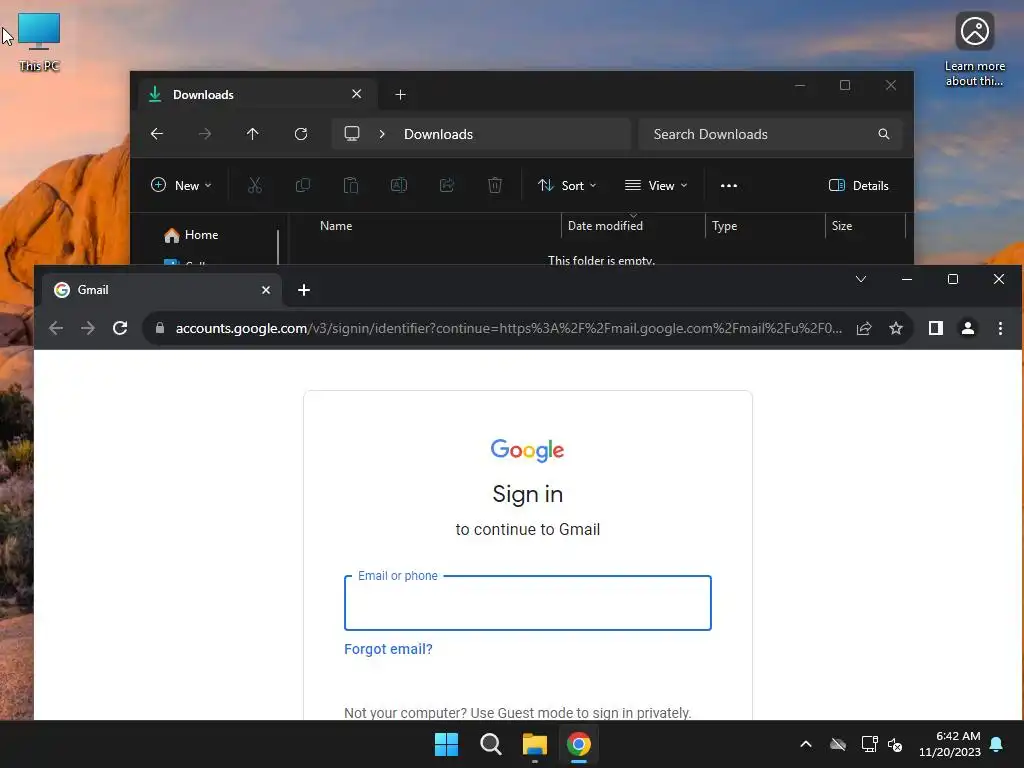Bookmark this page with the star icon
Viewport: 1024px width, 768px height.
click(x=896, y=328)
